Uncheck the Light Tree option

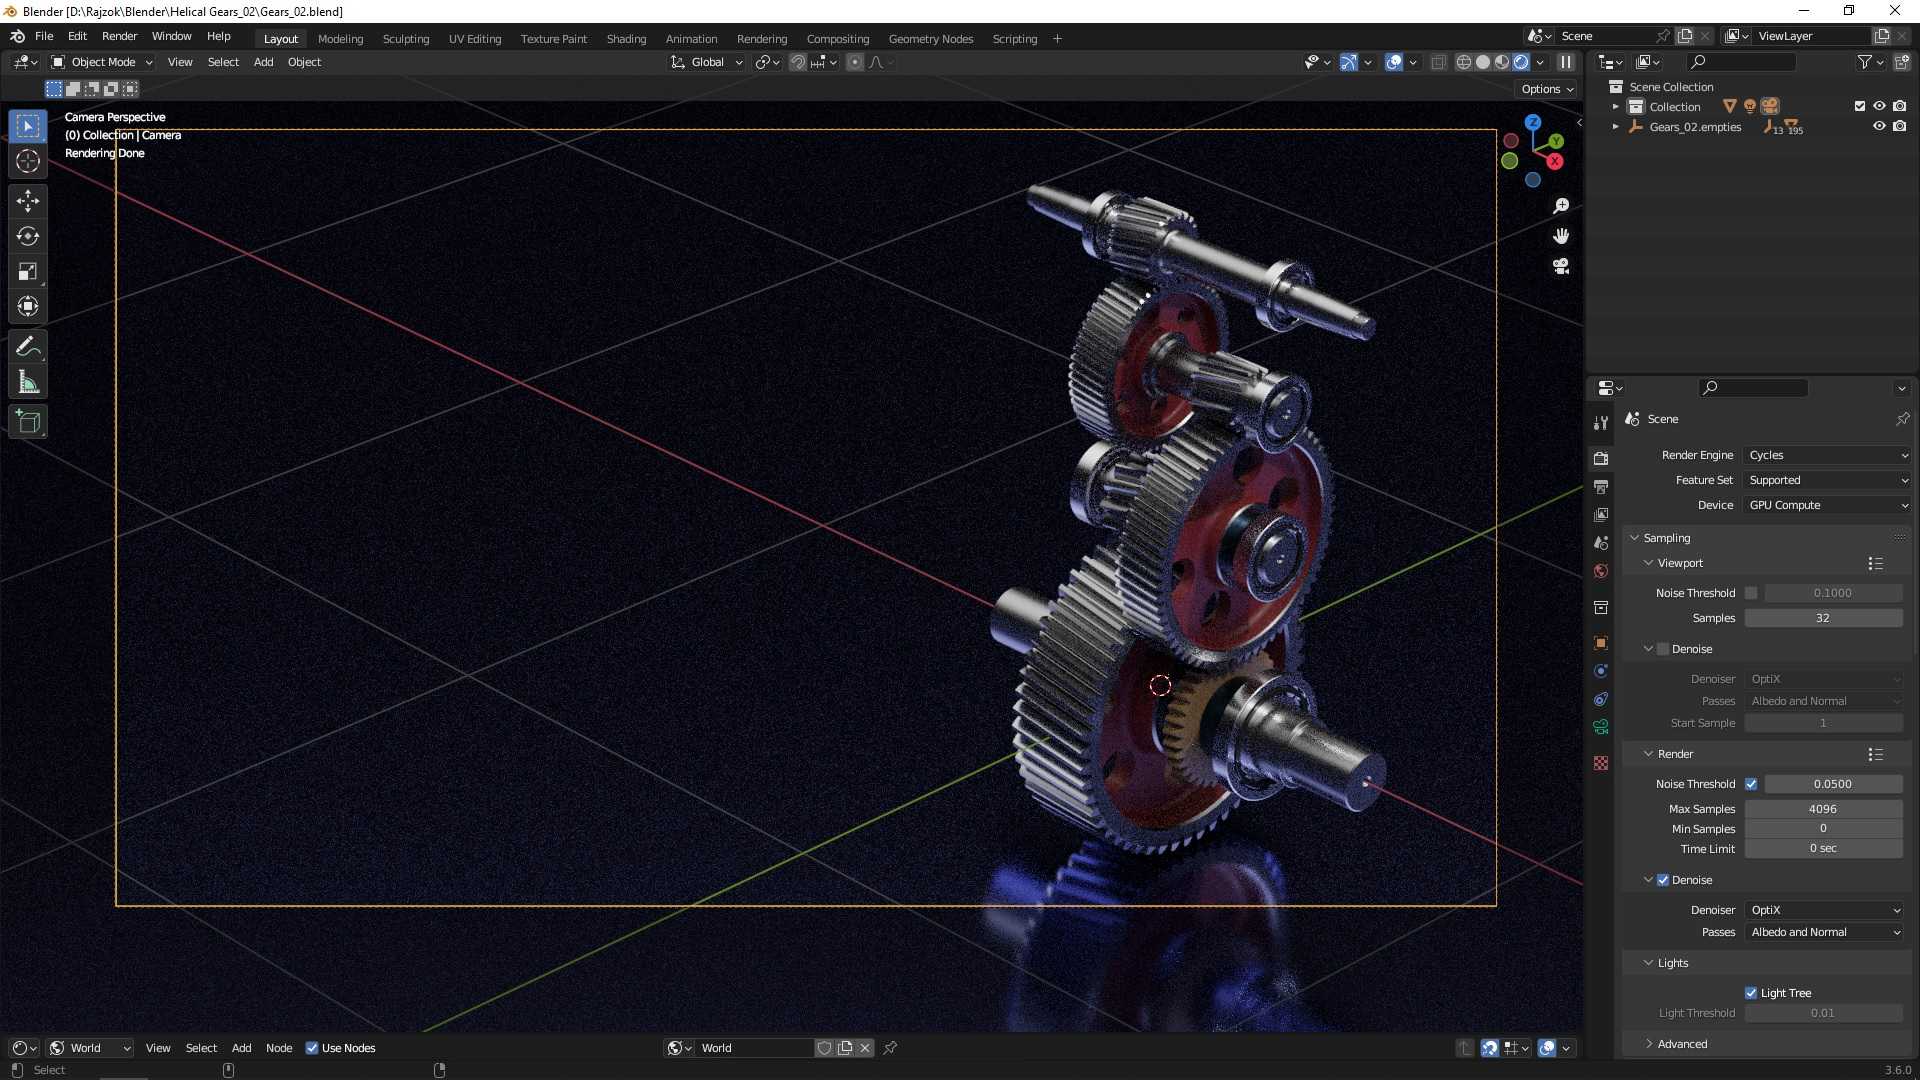pos(1751,993)
